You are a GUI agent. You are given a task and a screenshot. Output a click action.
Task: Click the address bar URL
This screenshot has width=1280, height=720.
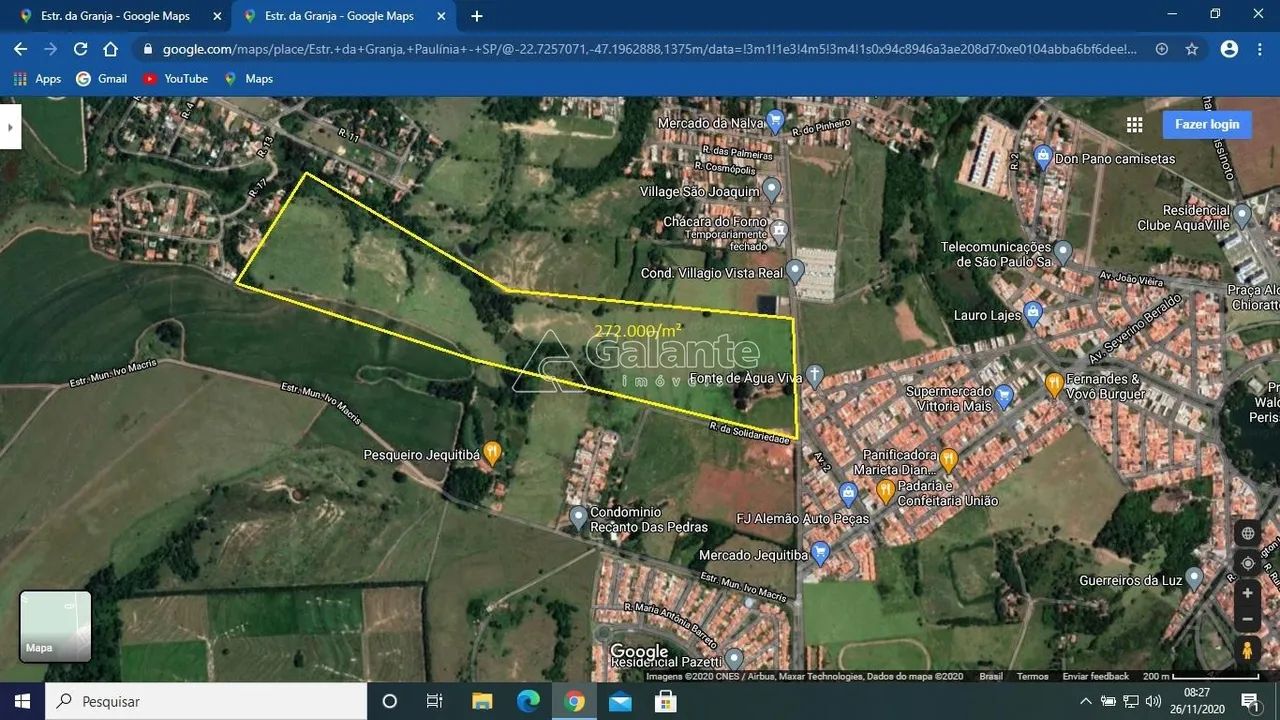click(x=640, y=49)
